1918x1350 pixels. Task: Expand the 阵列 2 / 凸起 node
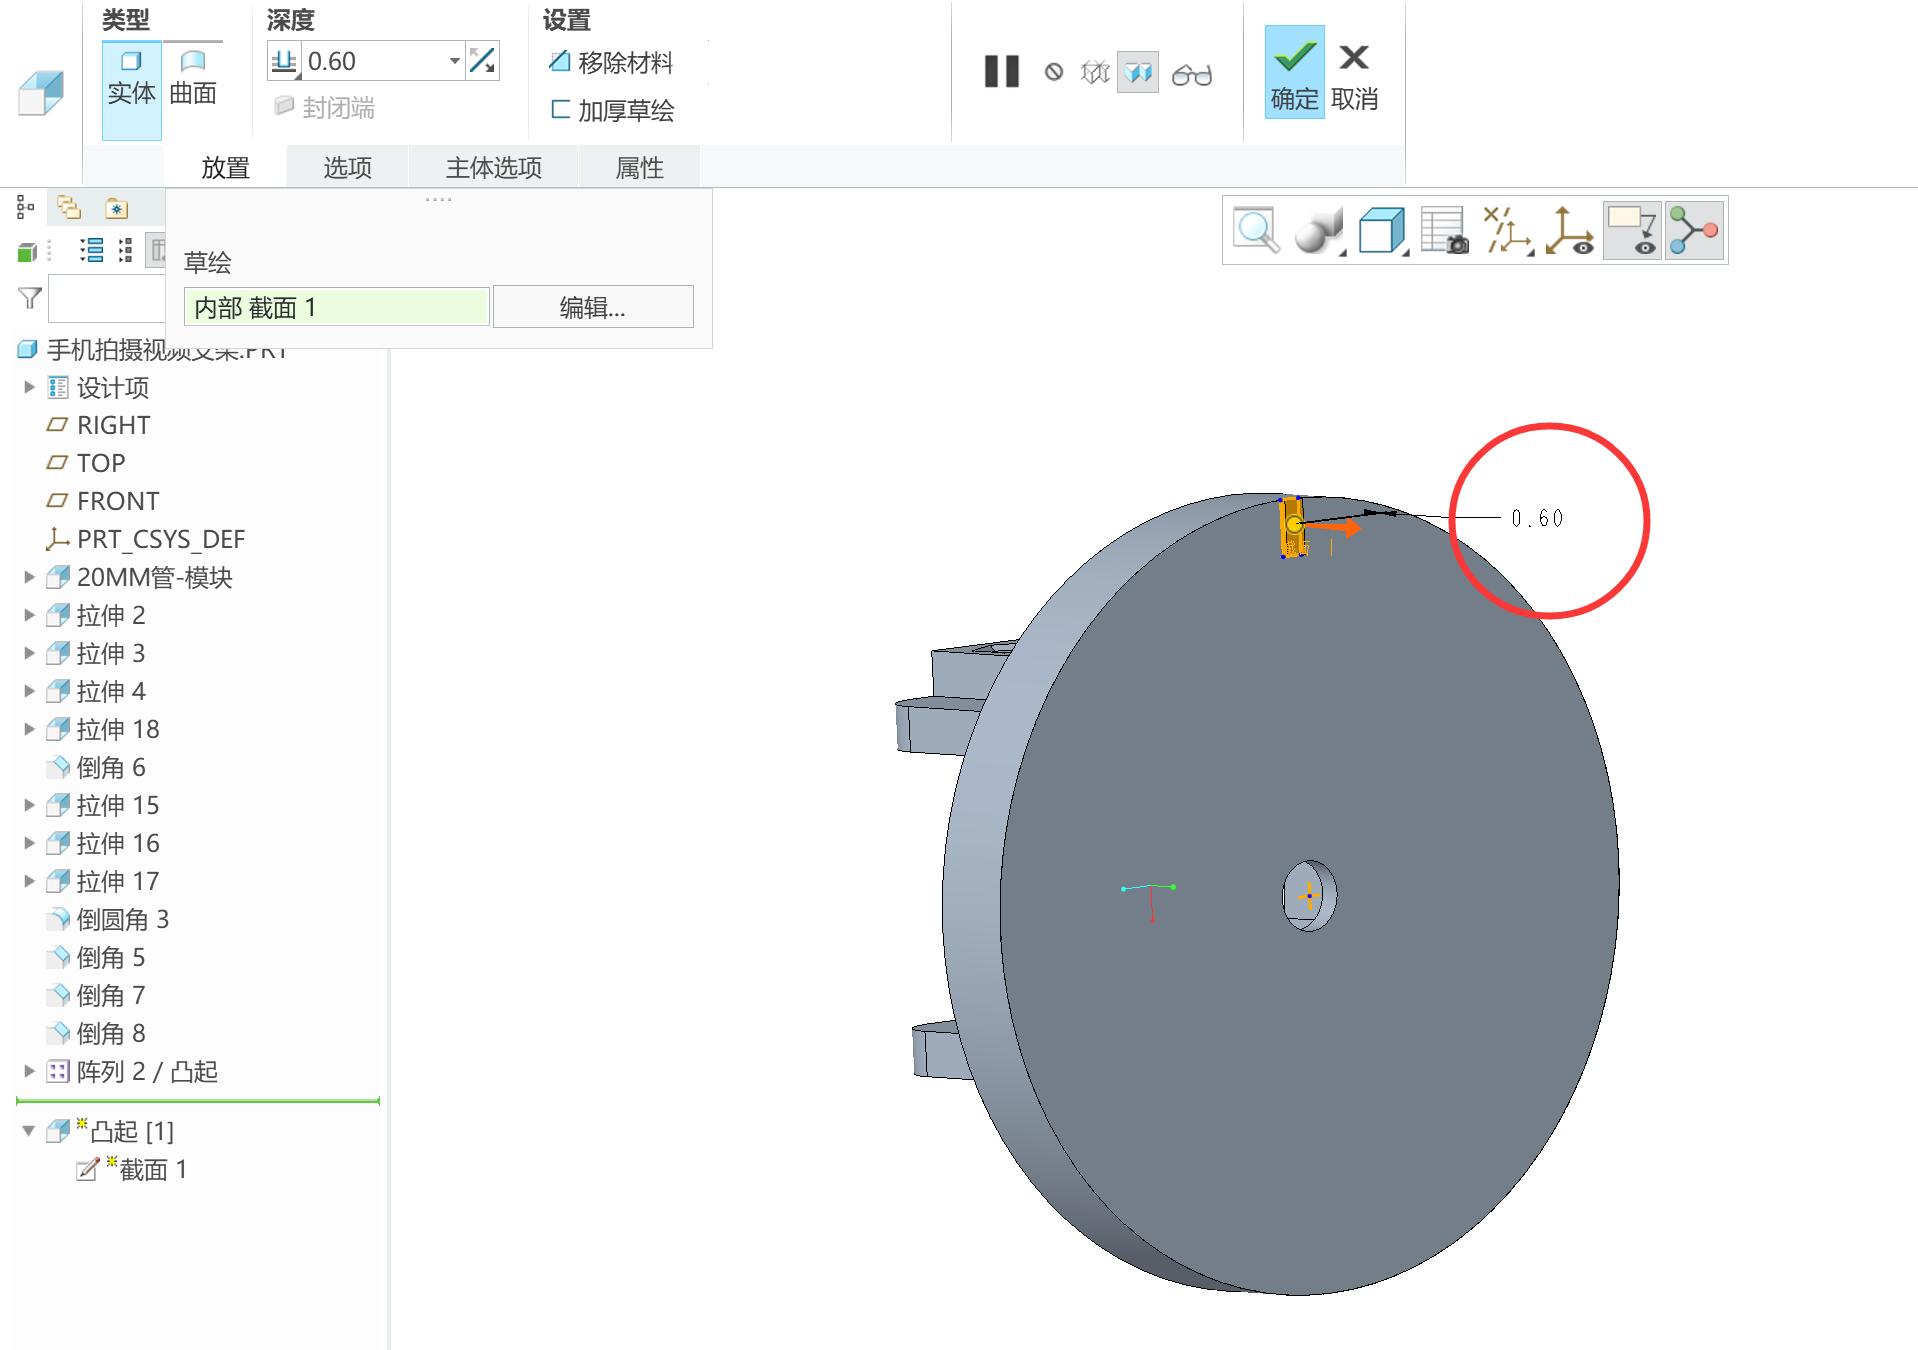coord(29,1071)
